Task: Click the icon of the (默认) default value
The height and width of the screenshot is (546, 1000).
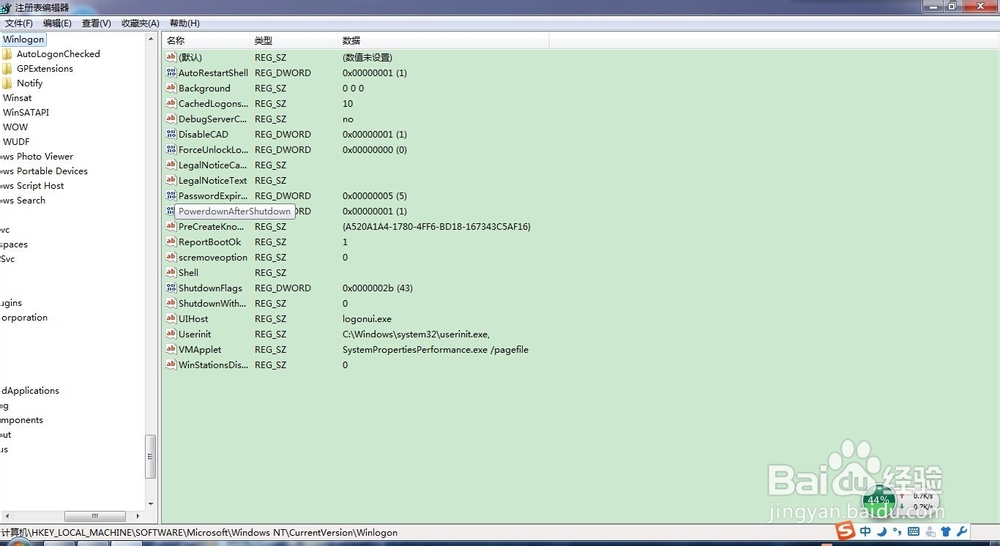Action: click(170, 57)
